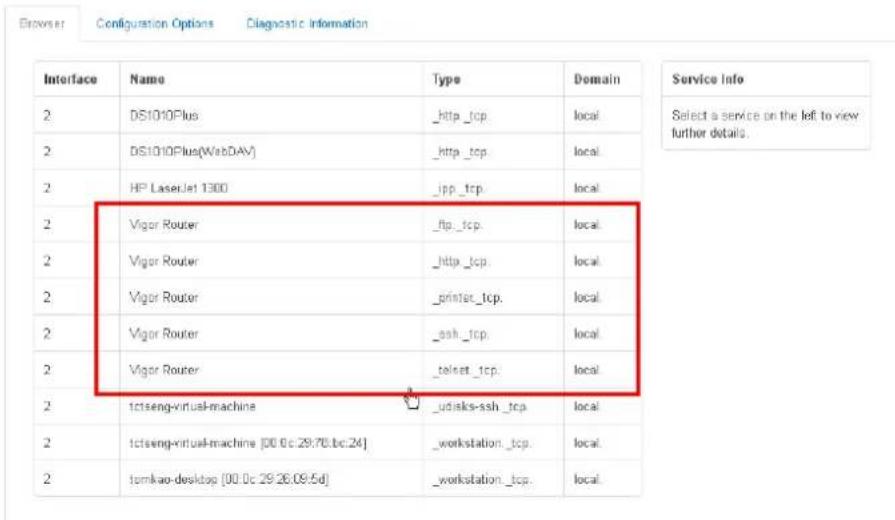Click the Service Info panel heading

(708, 79)
